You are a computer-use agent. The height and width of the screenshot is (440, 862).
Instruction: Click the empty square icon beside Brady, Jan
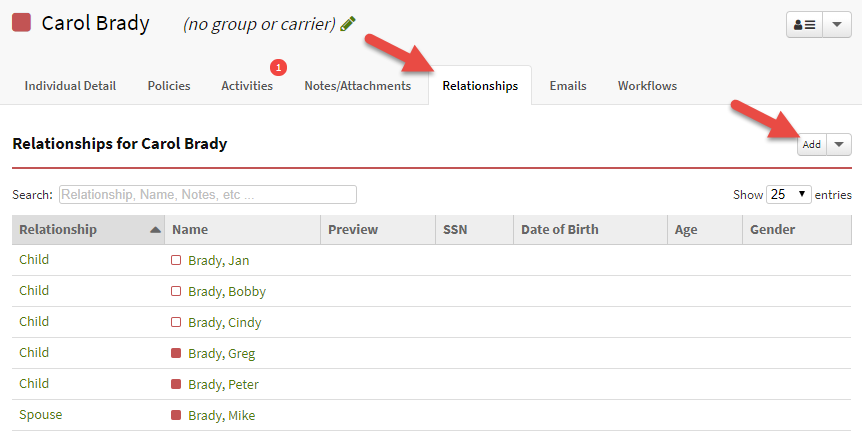click(176, 260)
